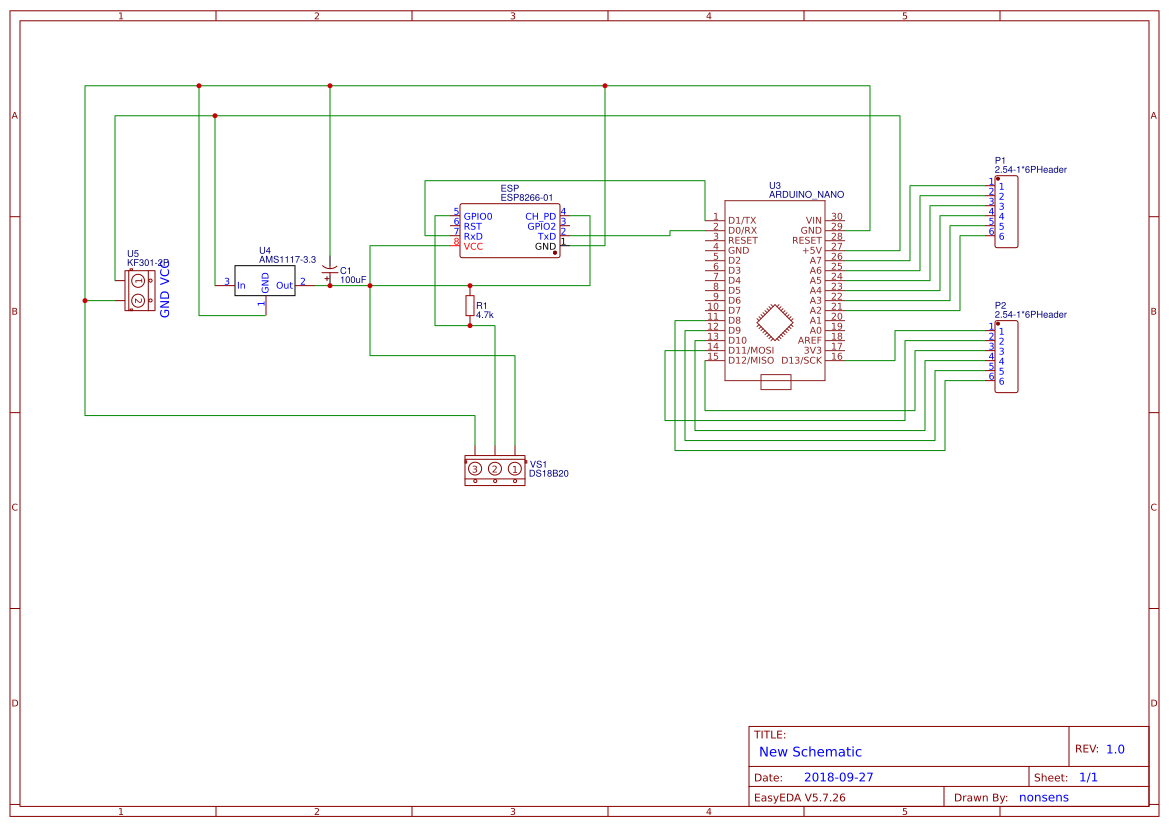The height and width of the screenshot is (827, 1169).
Task: Click the New Schematic title text
Action: pyautogui.click(x=810, y=752)
